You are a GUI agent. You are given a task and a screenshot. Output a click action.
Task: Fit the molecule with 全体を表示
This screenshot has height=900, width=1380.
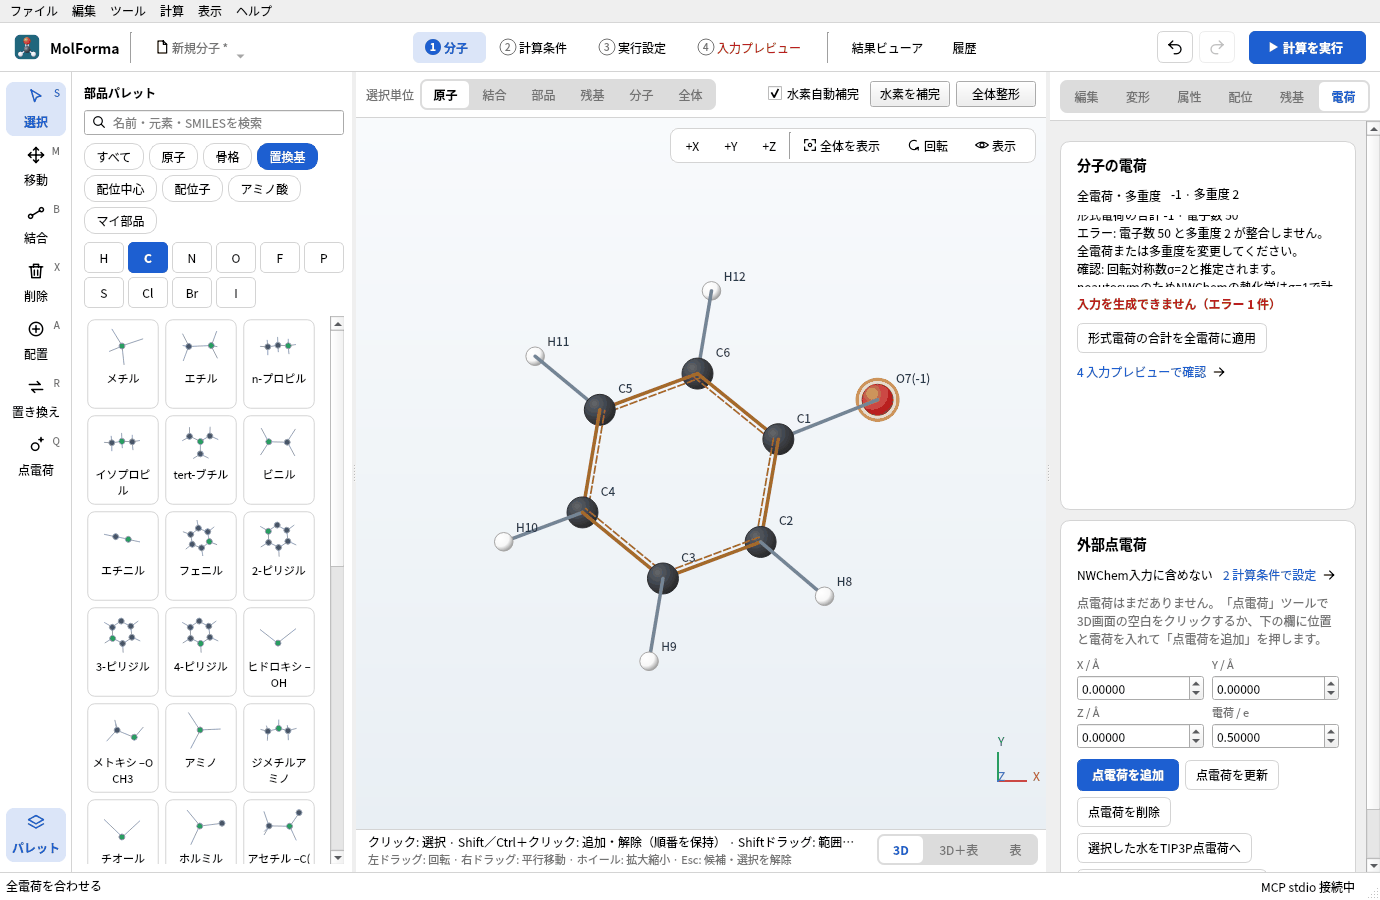click(x=842, y=146)
